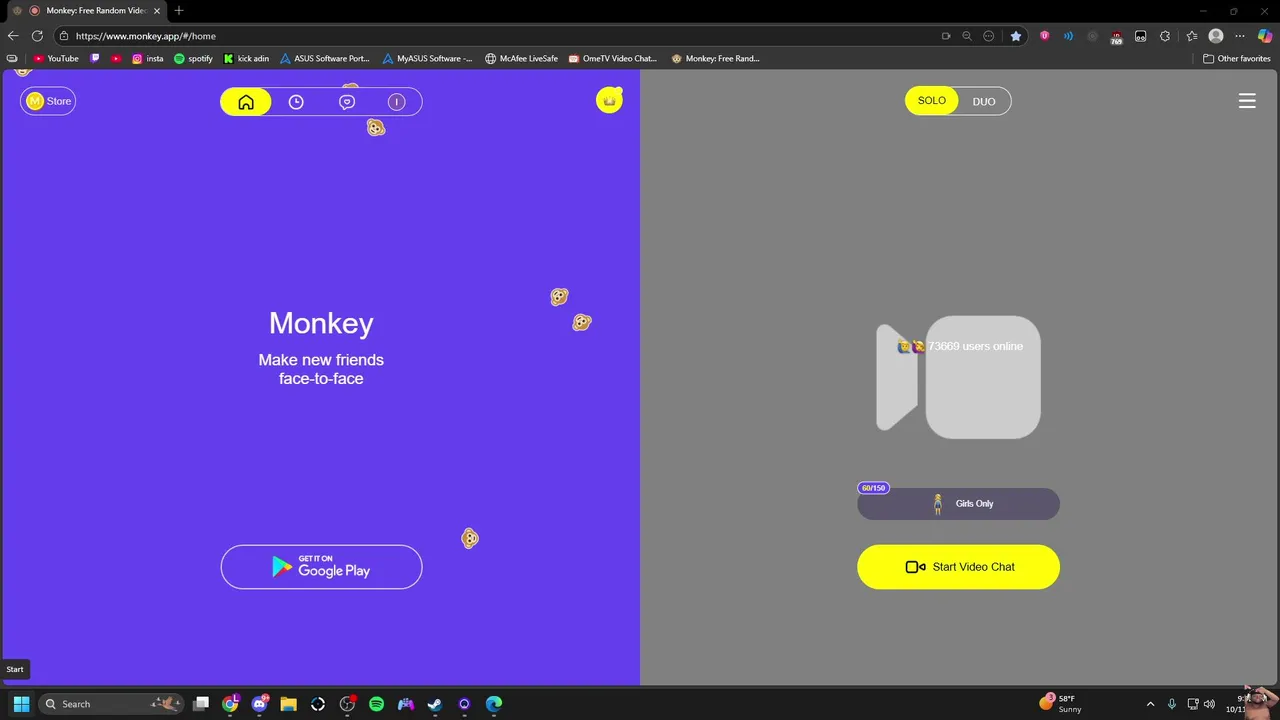Go back in browser
The height and width of the screenshot is (720, 1280).
point(13,36)
